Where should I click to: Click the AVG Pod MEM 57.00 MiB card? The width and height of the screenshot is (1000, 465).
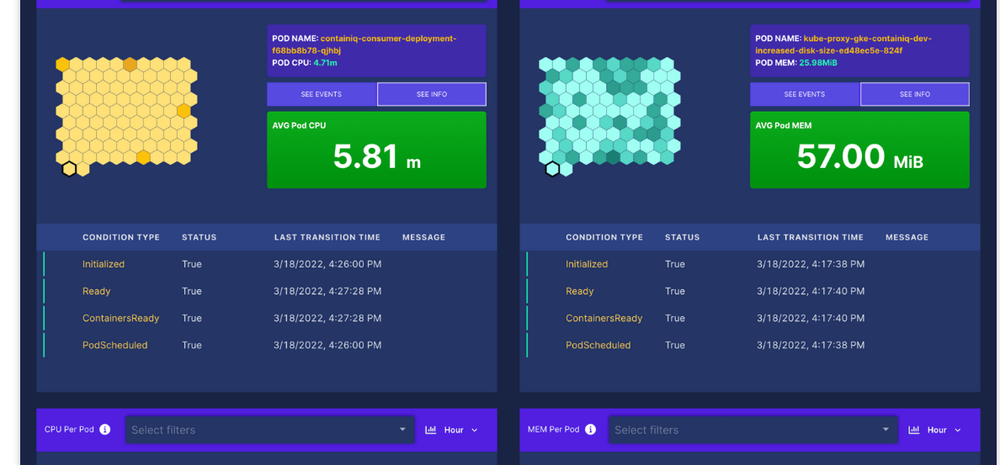(860, 150)
